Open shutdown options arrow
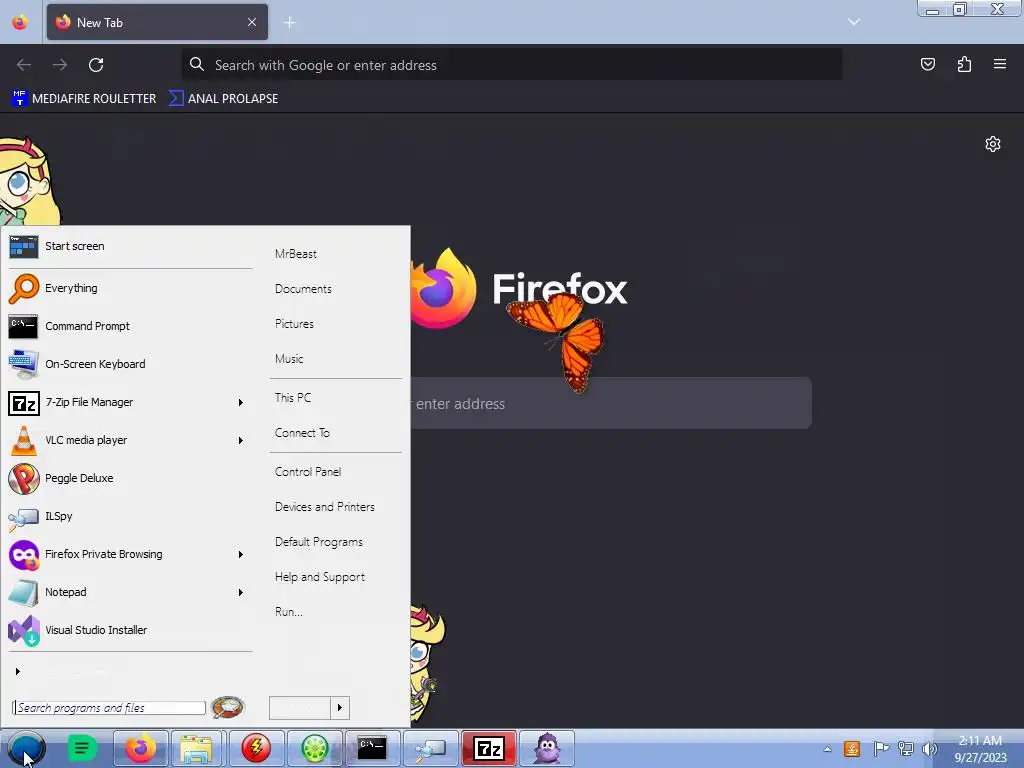This screenshot has width=1024, height=768. click(340, 708)
